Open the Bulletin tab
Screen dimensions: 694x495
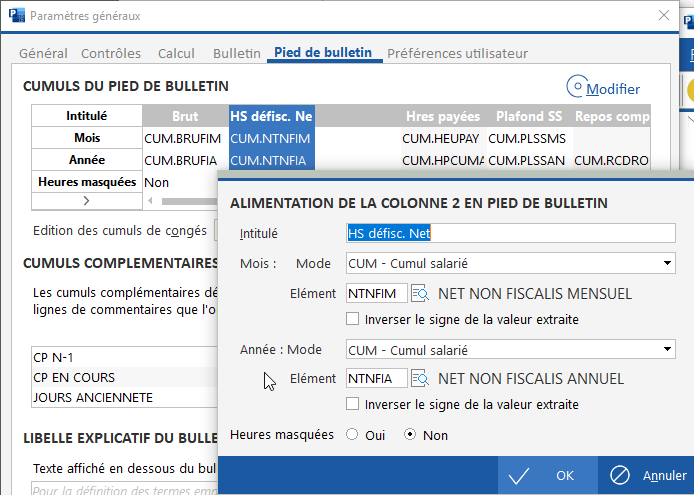click(237, 54)
